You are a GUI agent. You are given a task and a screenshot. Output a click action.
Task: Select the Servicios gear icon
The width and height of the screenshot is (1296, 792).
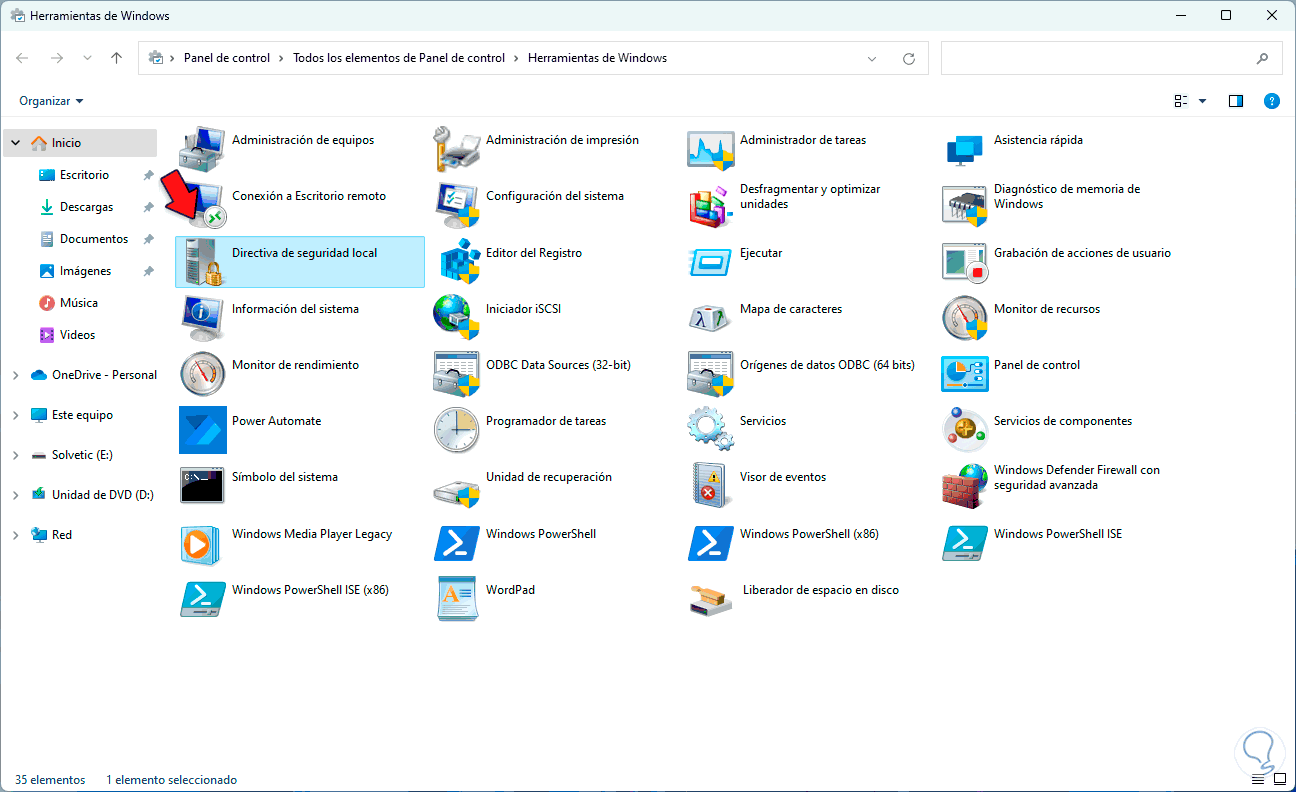pyautogui.click(x=711, y=430)
